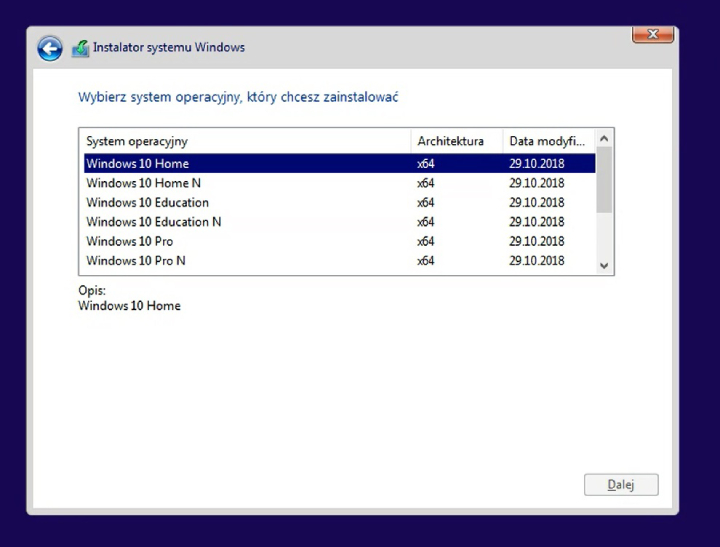Select Windows 10 Pro row
Screen dimensions: 720x547
(339, 241)
